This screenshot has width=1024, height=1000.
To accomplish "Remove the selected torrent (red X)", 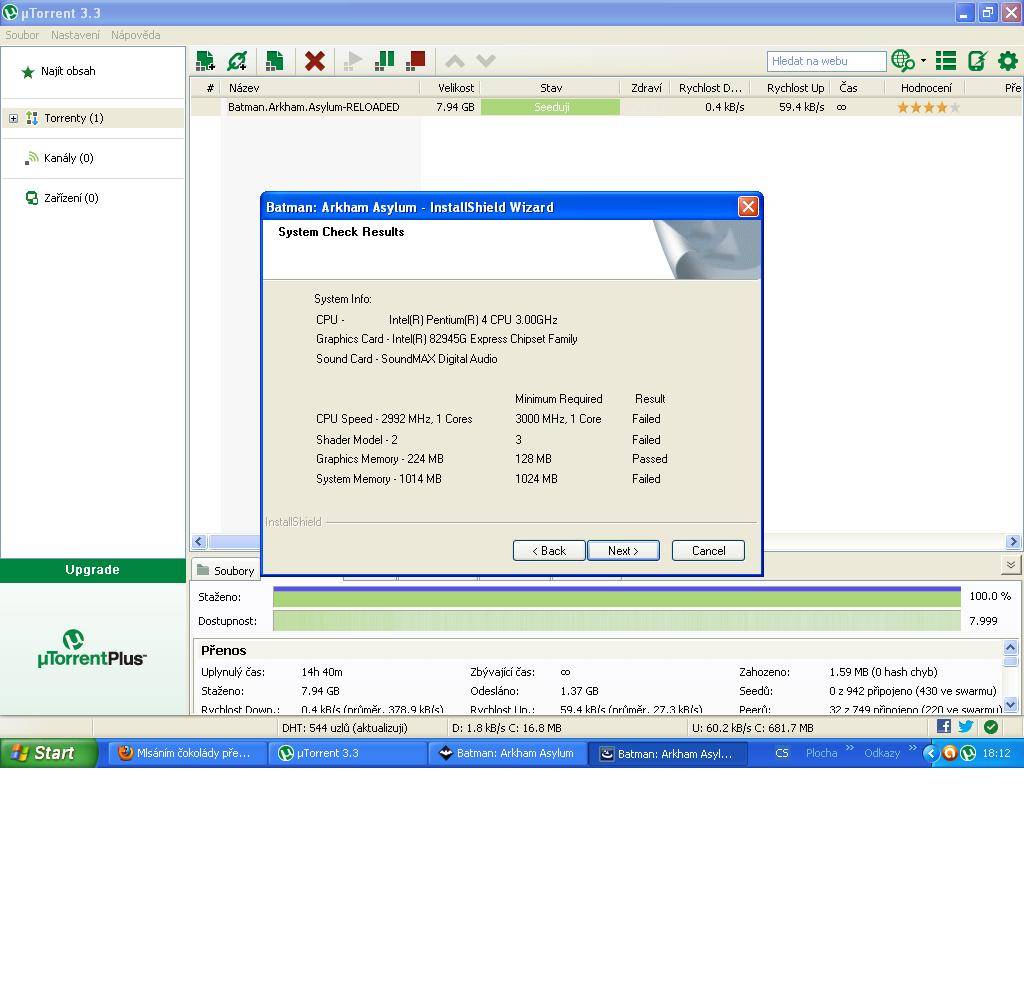I will coord(315,61).
